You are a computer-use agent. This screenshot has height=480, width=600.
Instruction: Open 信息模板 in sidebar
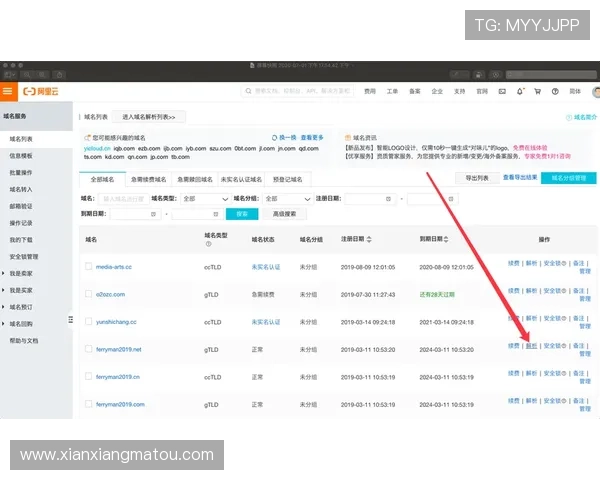coord(21,156)
